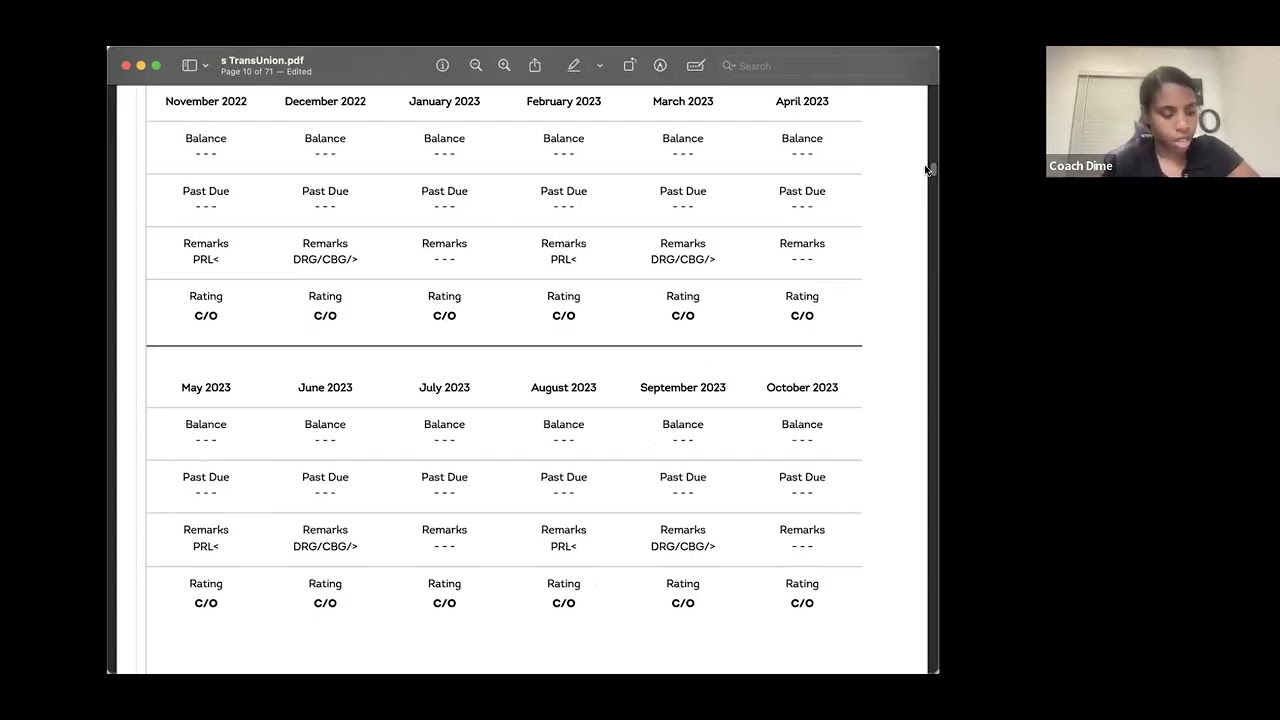Click the TransUnion.pdf window title
The image size is (1280, 720).
click(262, 60)
